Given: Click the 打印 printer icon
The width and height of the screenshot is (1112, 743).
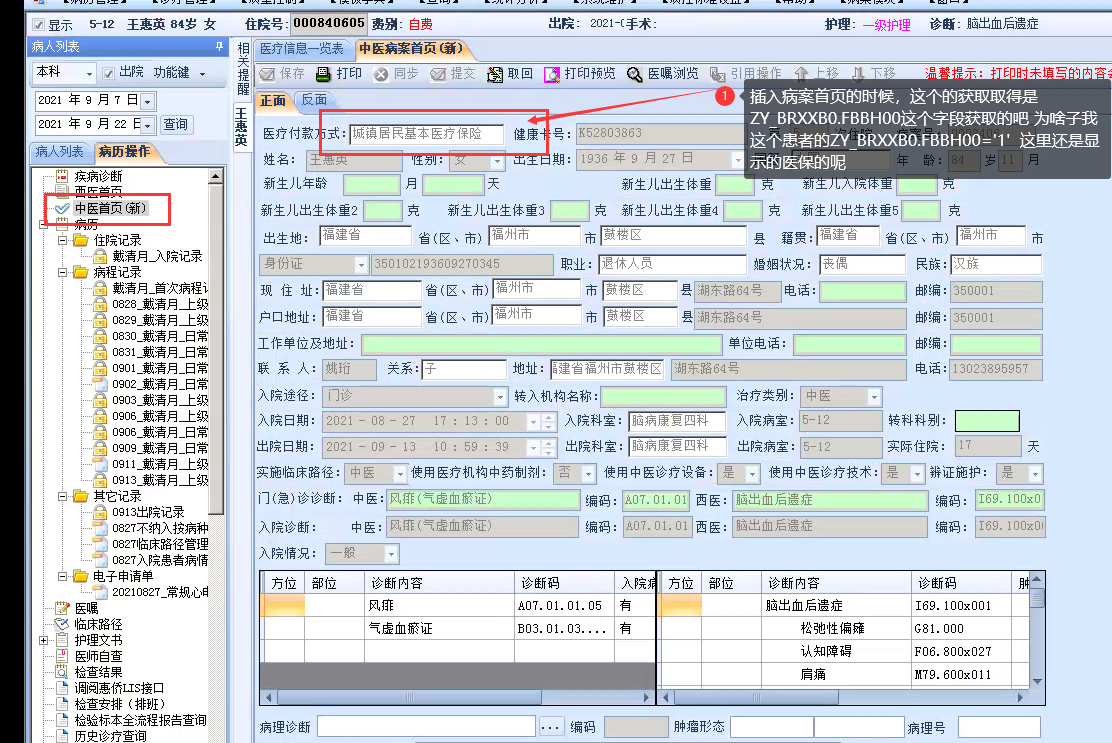Looking at the screenshot, I should click(323, 74).
